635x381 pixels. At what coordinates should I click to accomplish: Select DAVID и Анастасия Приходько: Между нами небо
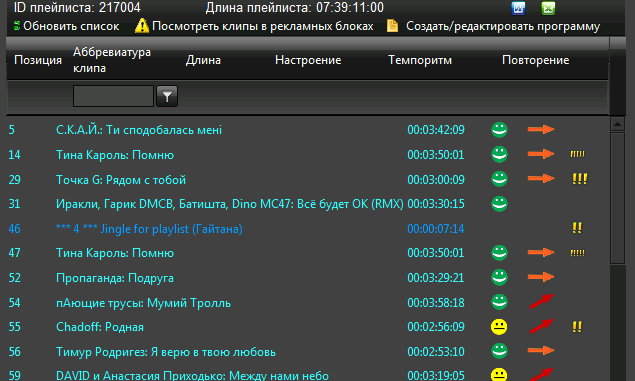click(x=192, y=375)
